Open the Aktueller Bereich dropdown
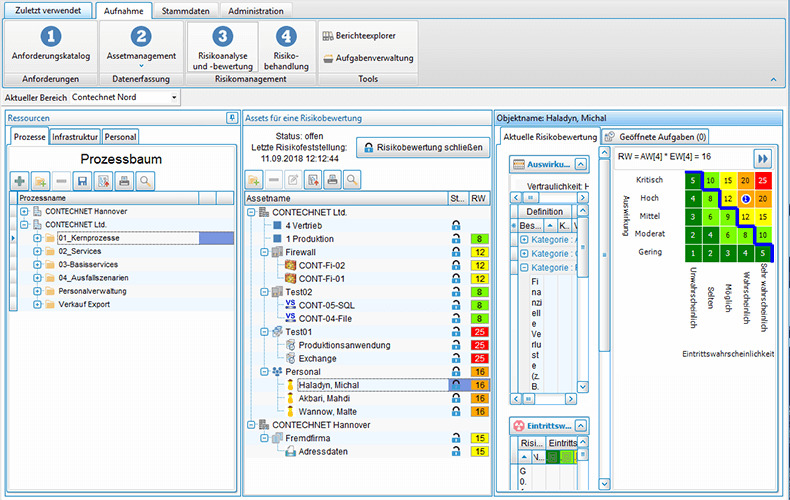 point(175,97)
